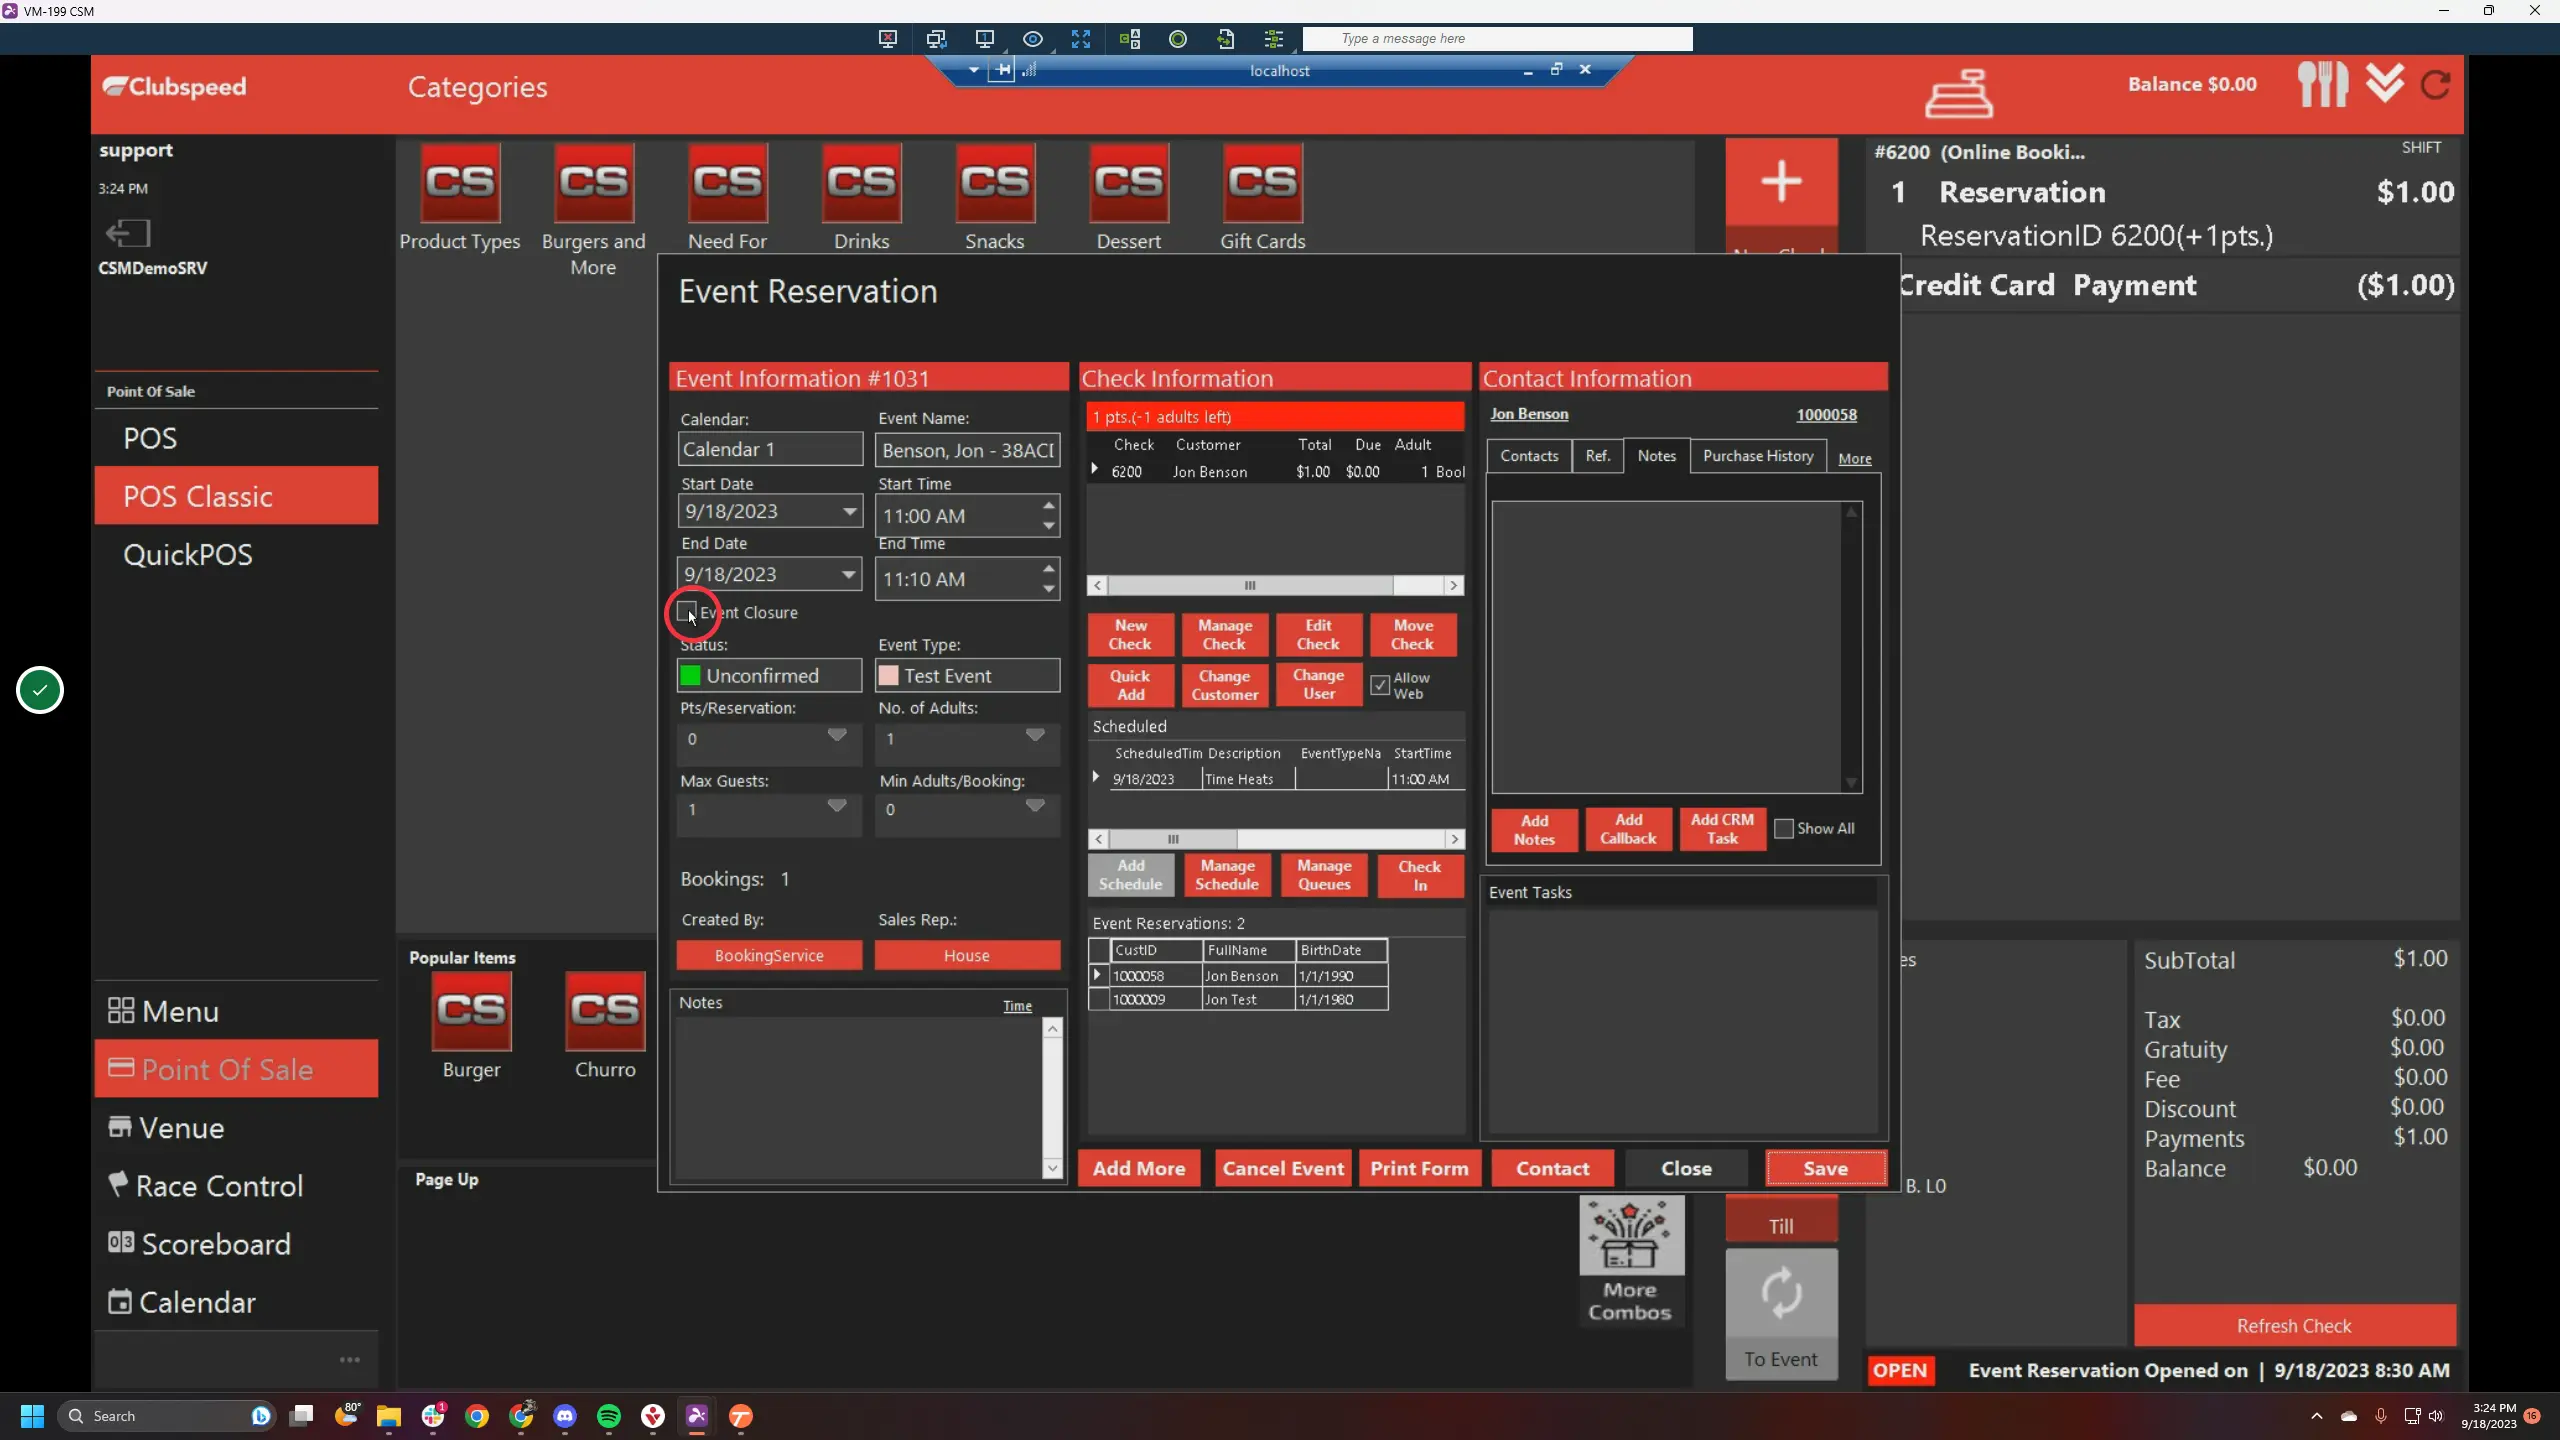Click the Churro popular item
This screenshot has height=1440, width=2560.
click(x=605, y=1010)
